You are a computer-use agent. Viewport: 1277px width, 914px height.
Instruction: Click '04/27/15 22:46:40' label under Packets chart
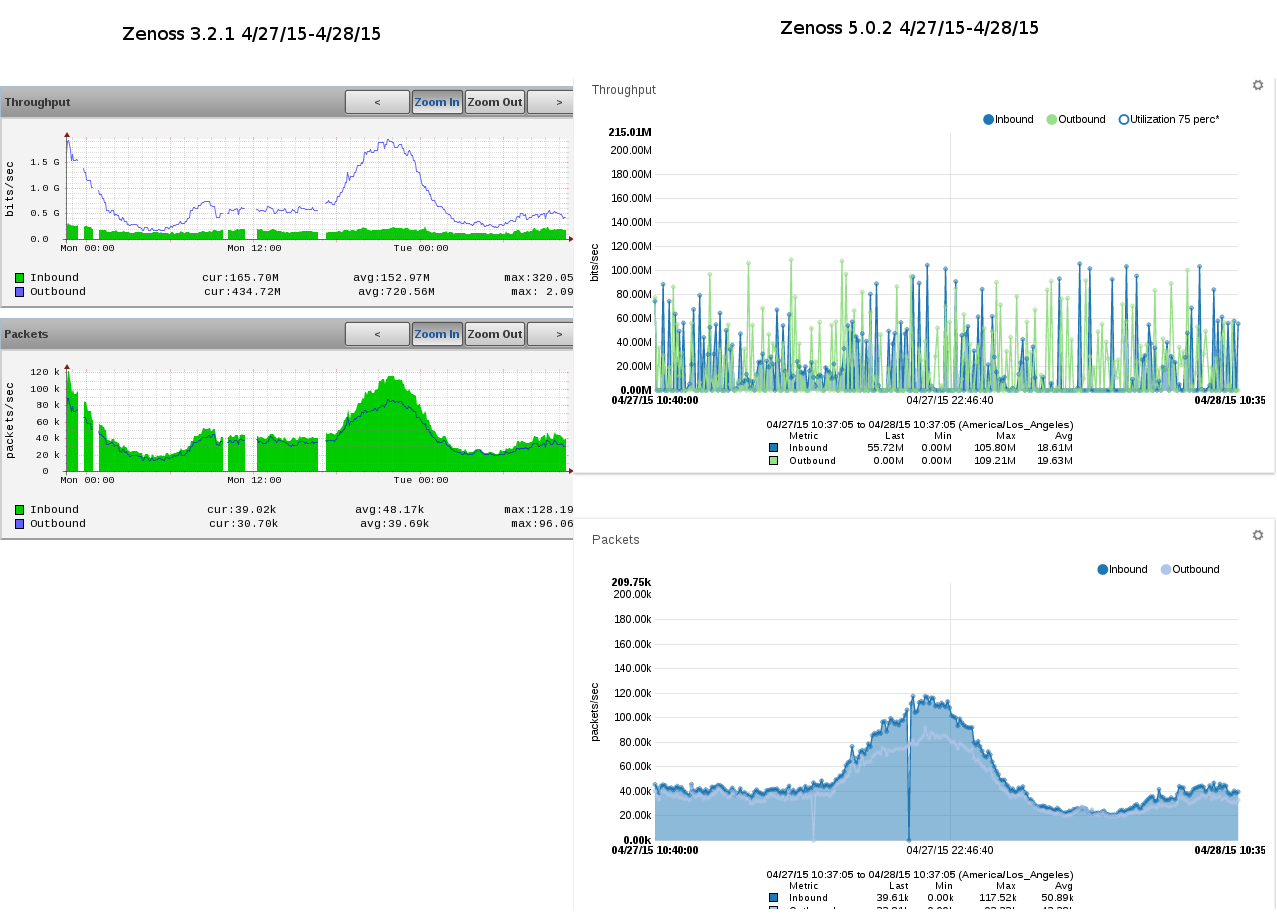coord(950,850)
